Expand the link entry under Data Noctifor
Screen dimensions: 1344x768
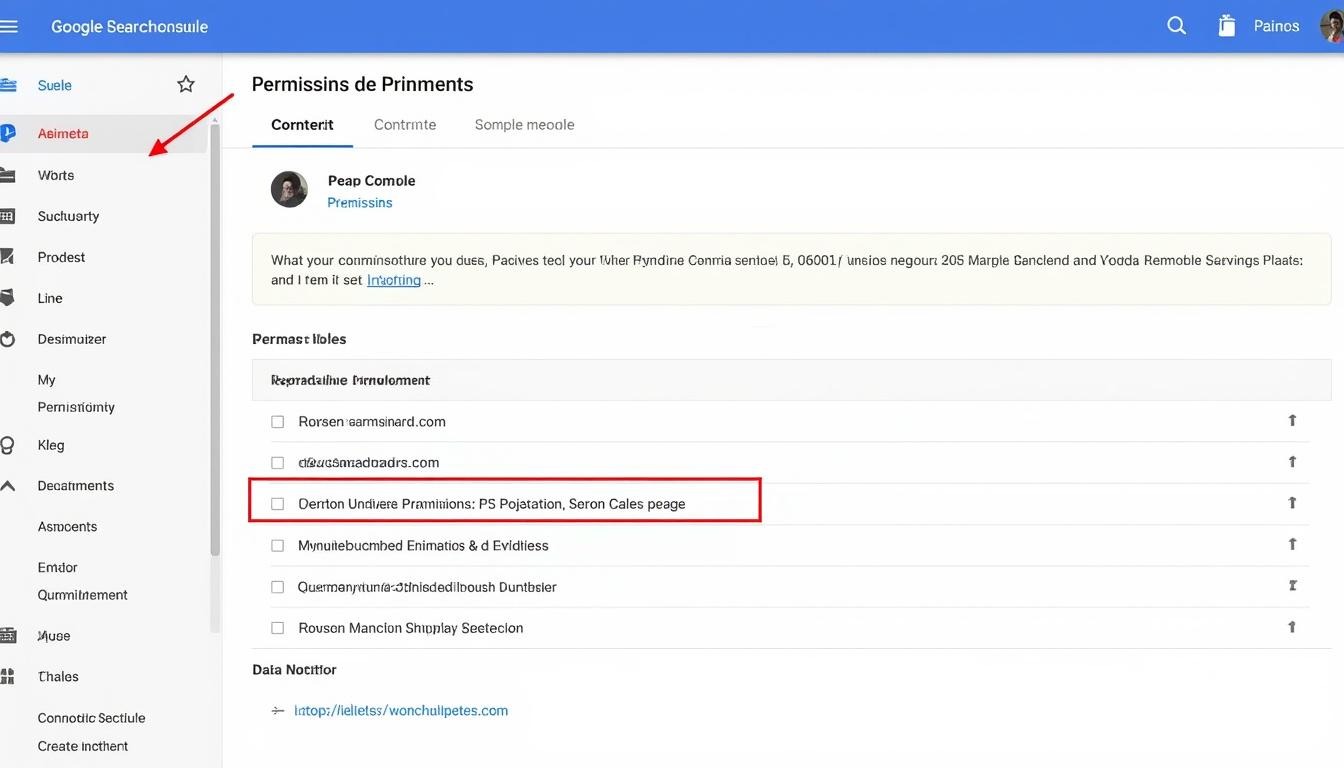click(x=277, y=710)
